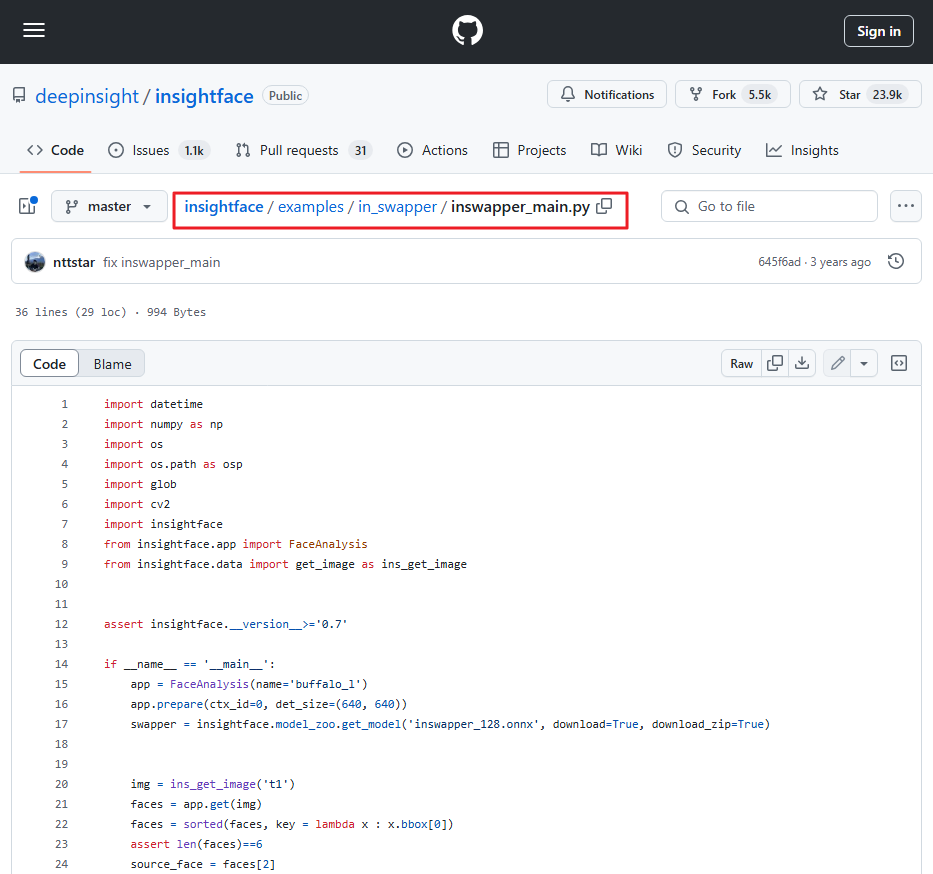Navigate to examples folder in breadcrumb

point(311,206)
